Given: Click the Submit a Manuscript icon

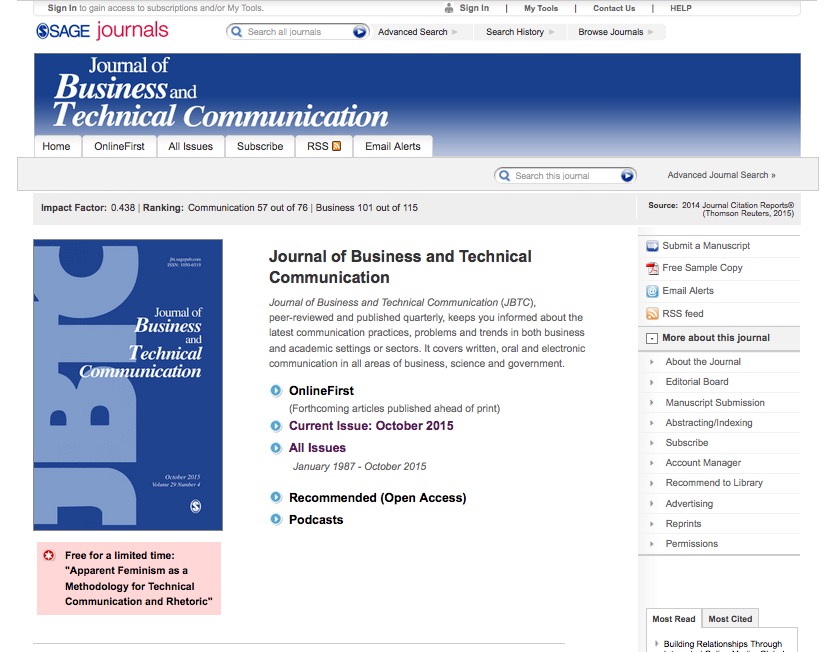Looking at the screenshot, I should [x=652, y=246].
